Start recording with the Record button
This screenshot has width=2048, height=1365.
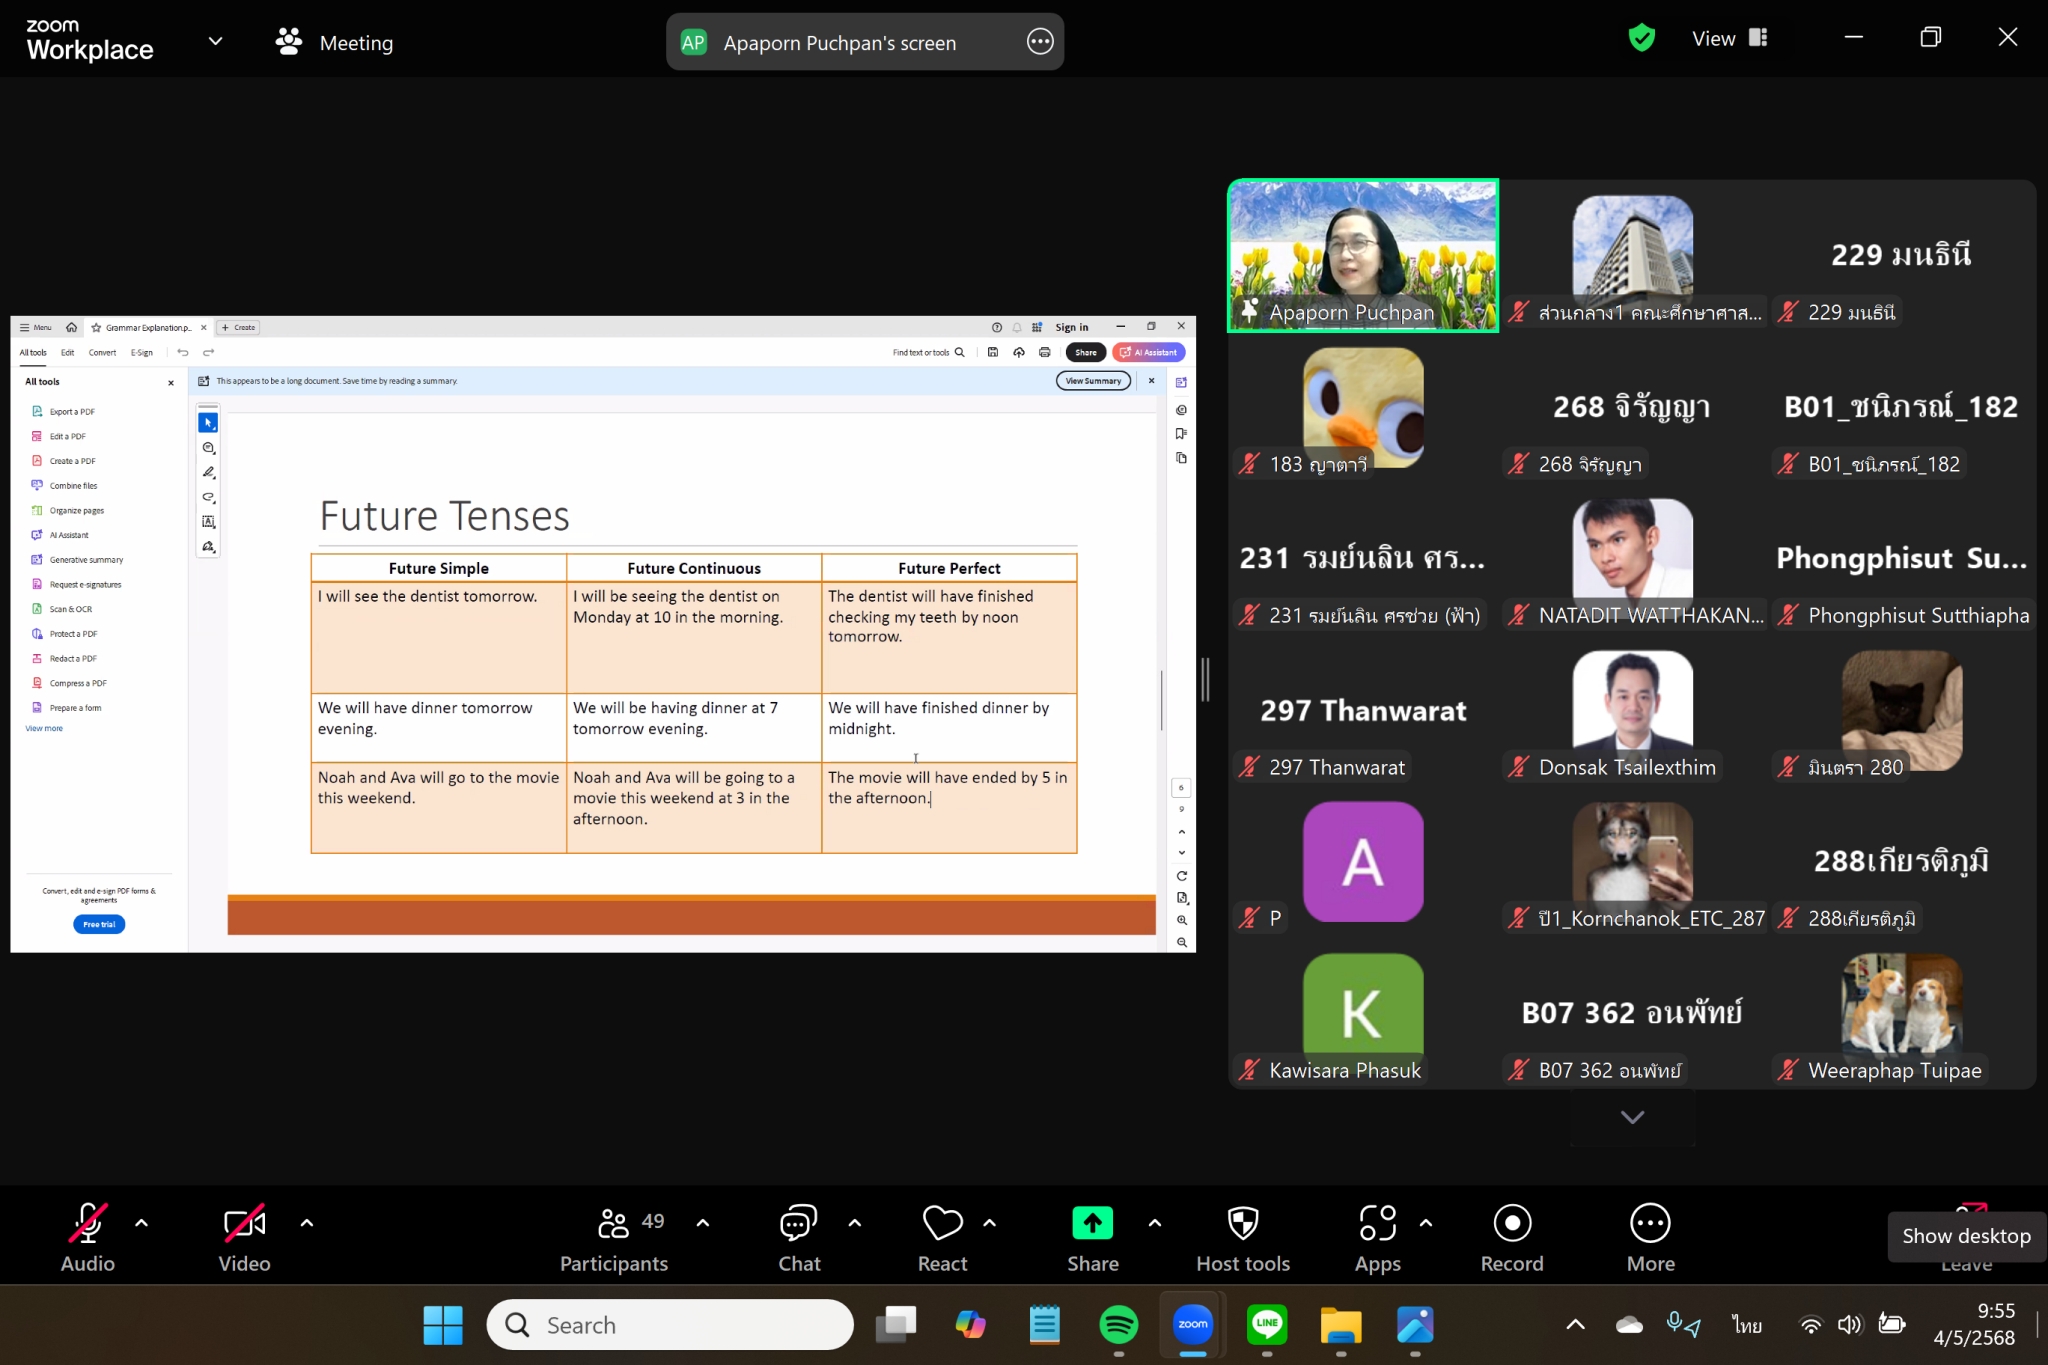coord(1512,1239)
